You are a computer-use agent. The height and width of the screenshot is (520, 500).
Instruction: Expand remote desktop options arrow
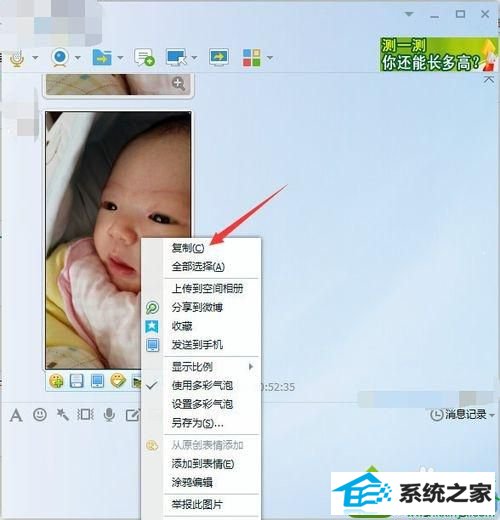(194, 58)
